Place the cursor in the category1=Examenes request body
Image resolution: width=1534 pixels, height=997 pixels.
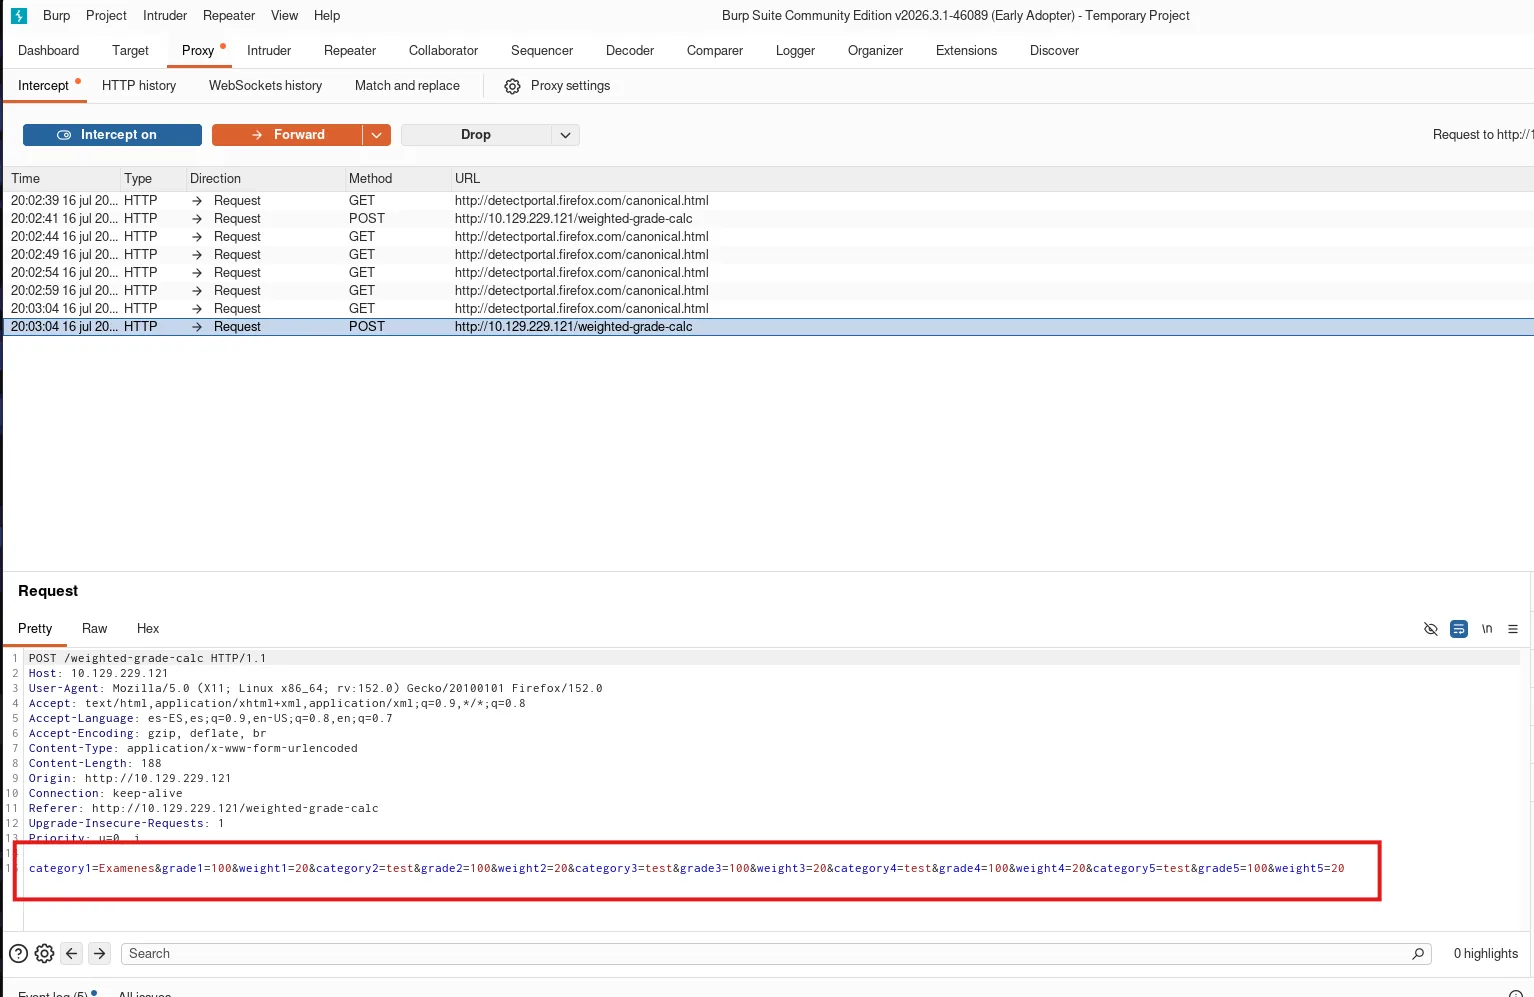pyautogui.click(x=686, y=869)
